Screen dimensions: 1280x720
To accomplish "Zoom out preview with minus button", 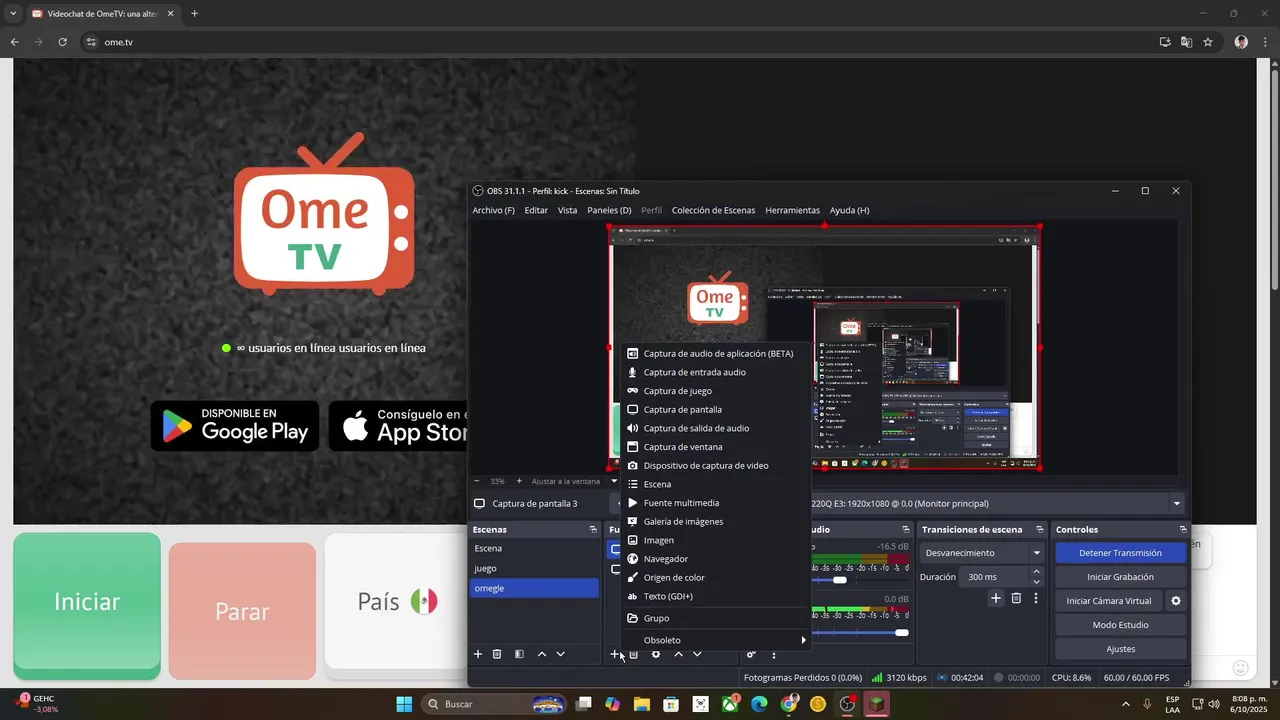I will click(x=476, y=481).
